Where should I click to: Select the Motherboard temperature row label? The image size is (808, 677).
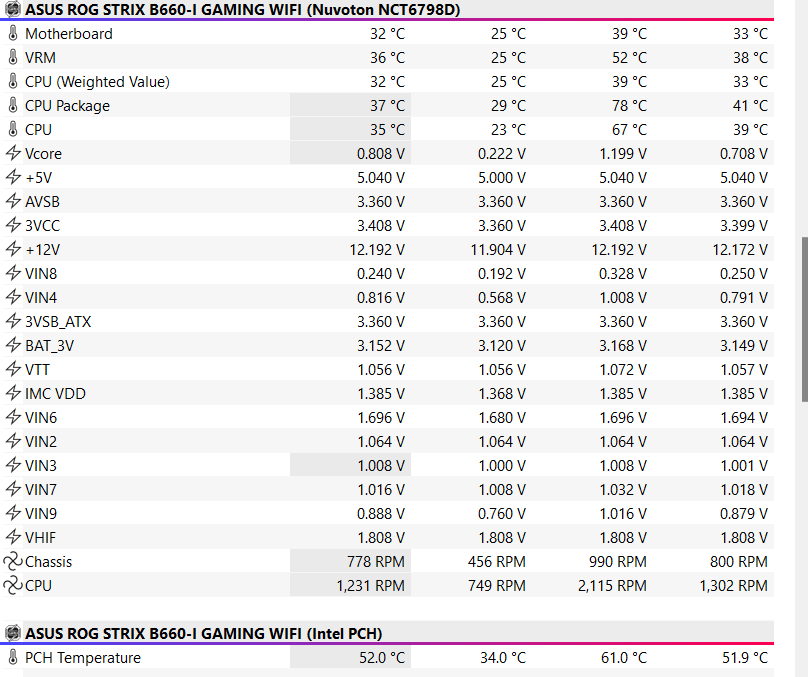[69, 33]
